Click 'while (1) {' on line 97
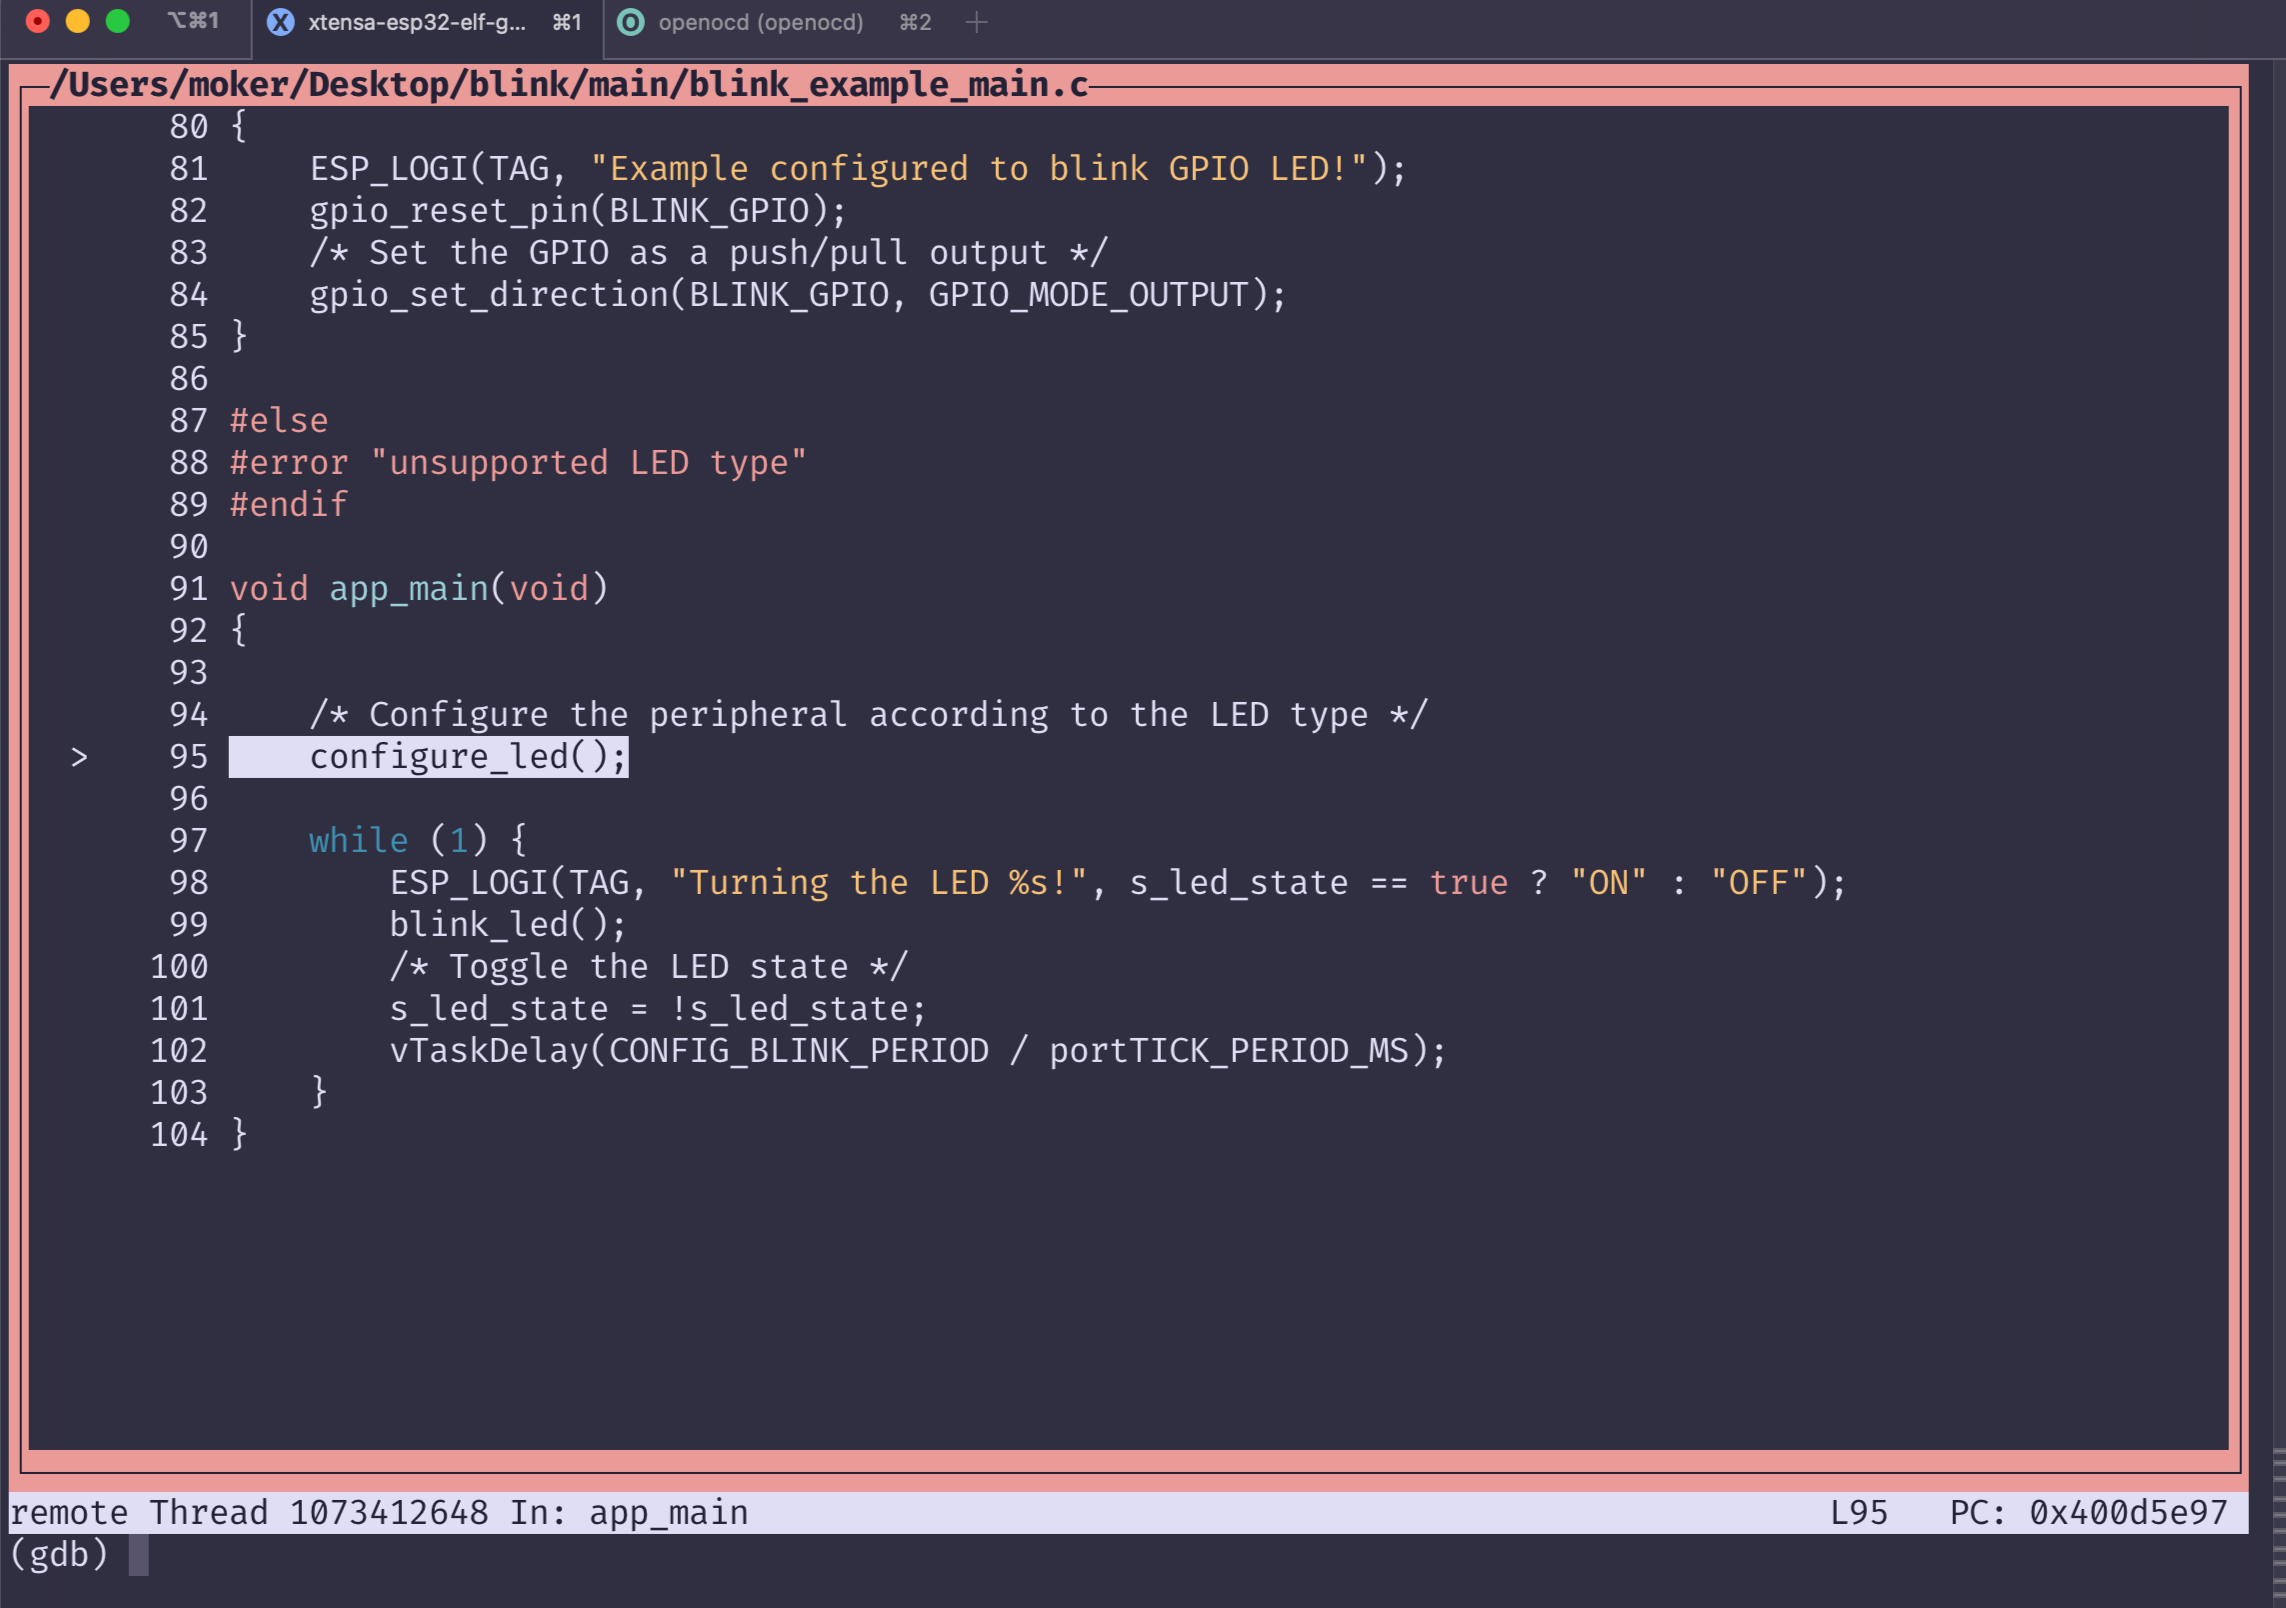Screen dimensions: 2286x1608 tap(419, 841)
